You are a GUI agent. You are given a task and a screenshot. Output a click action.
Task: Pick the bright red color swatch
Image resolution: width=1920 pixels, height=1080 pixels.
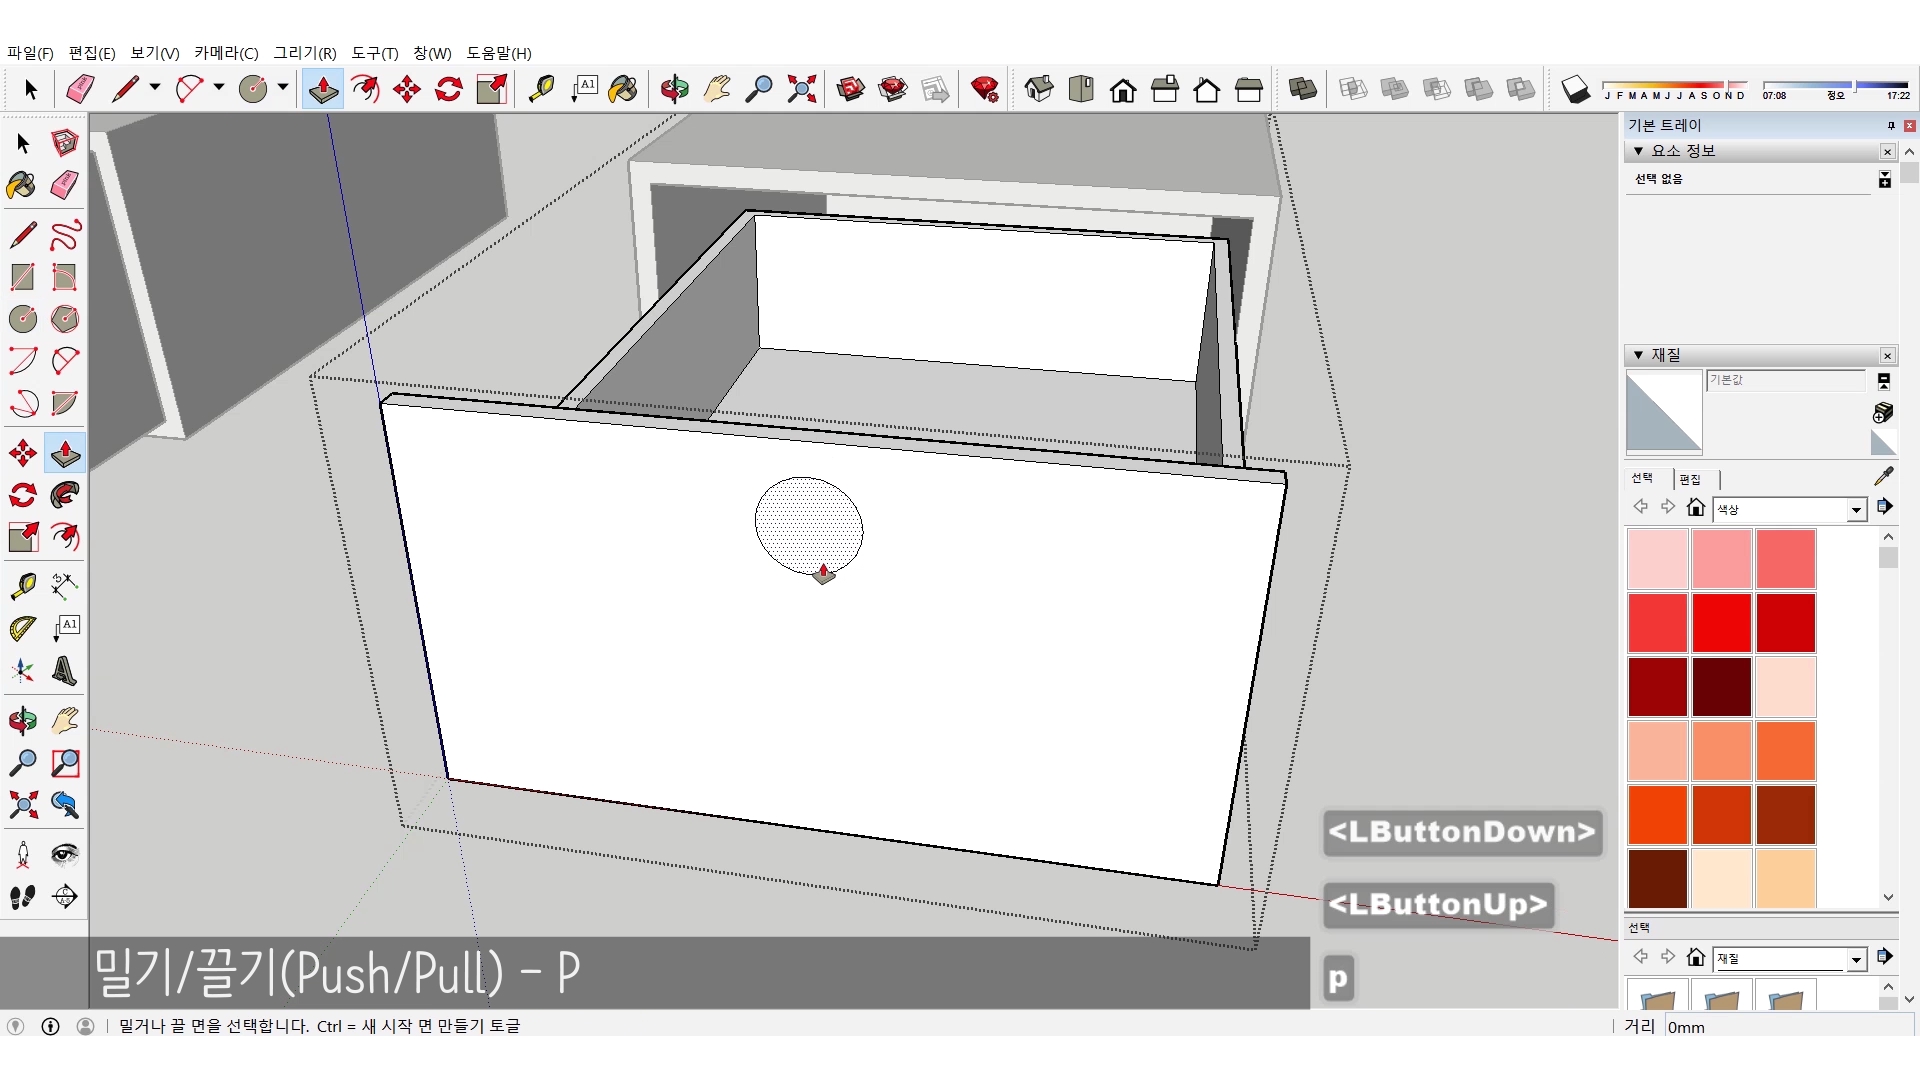1721,623
